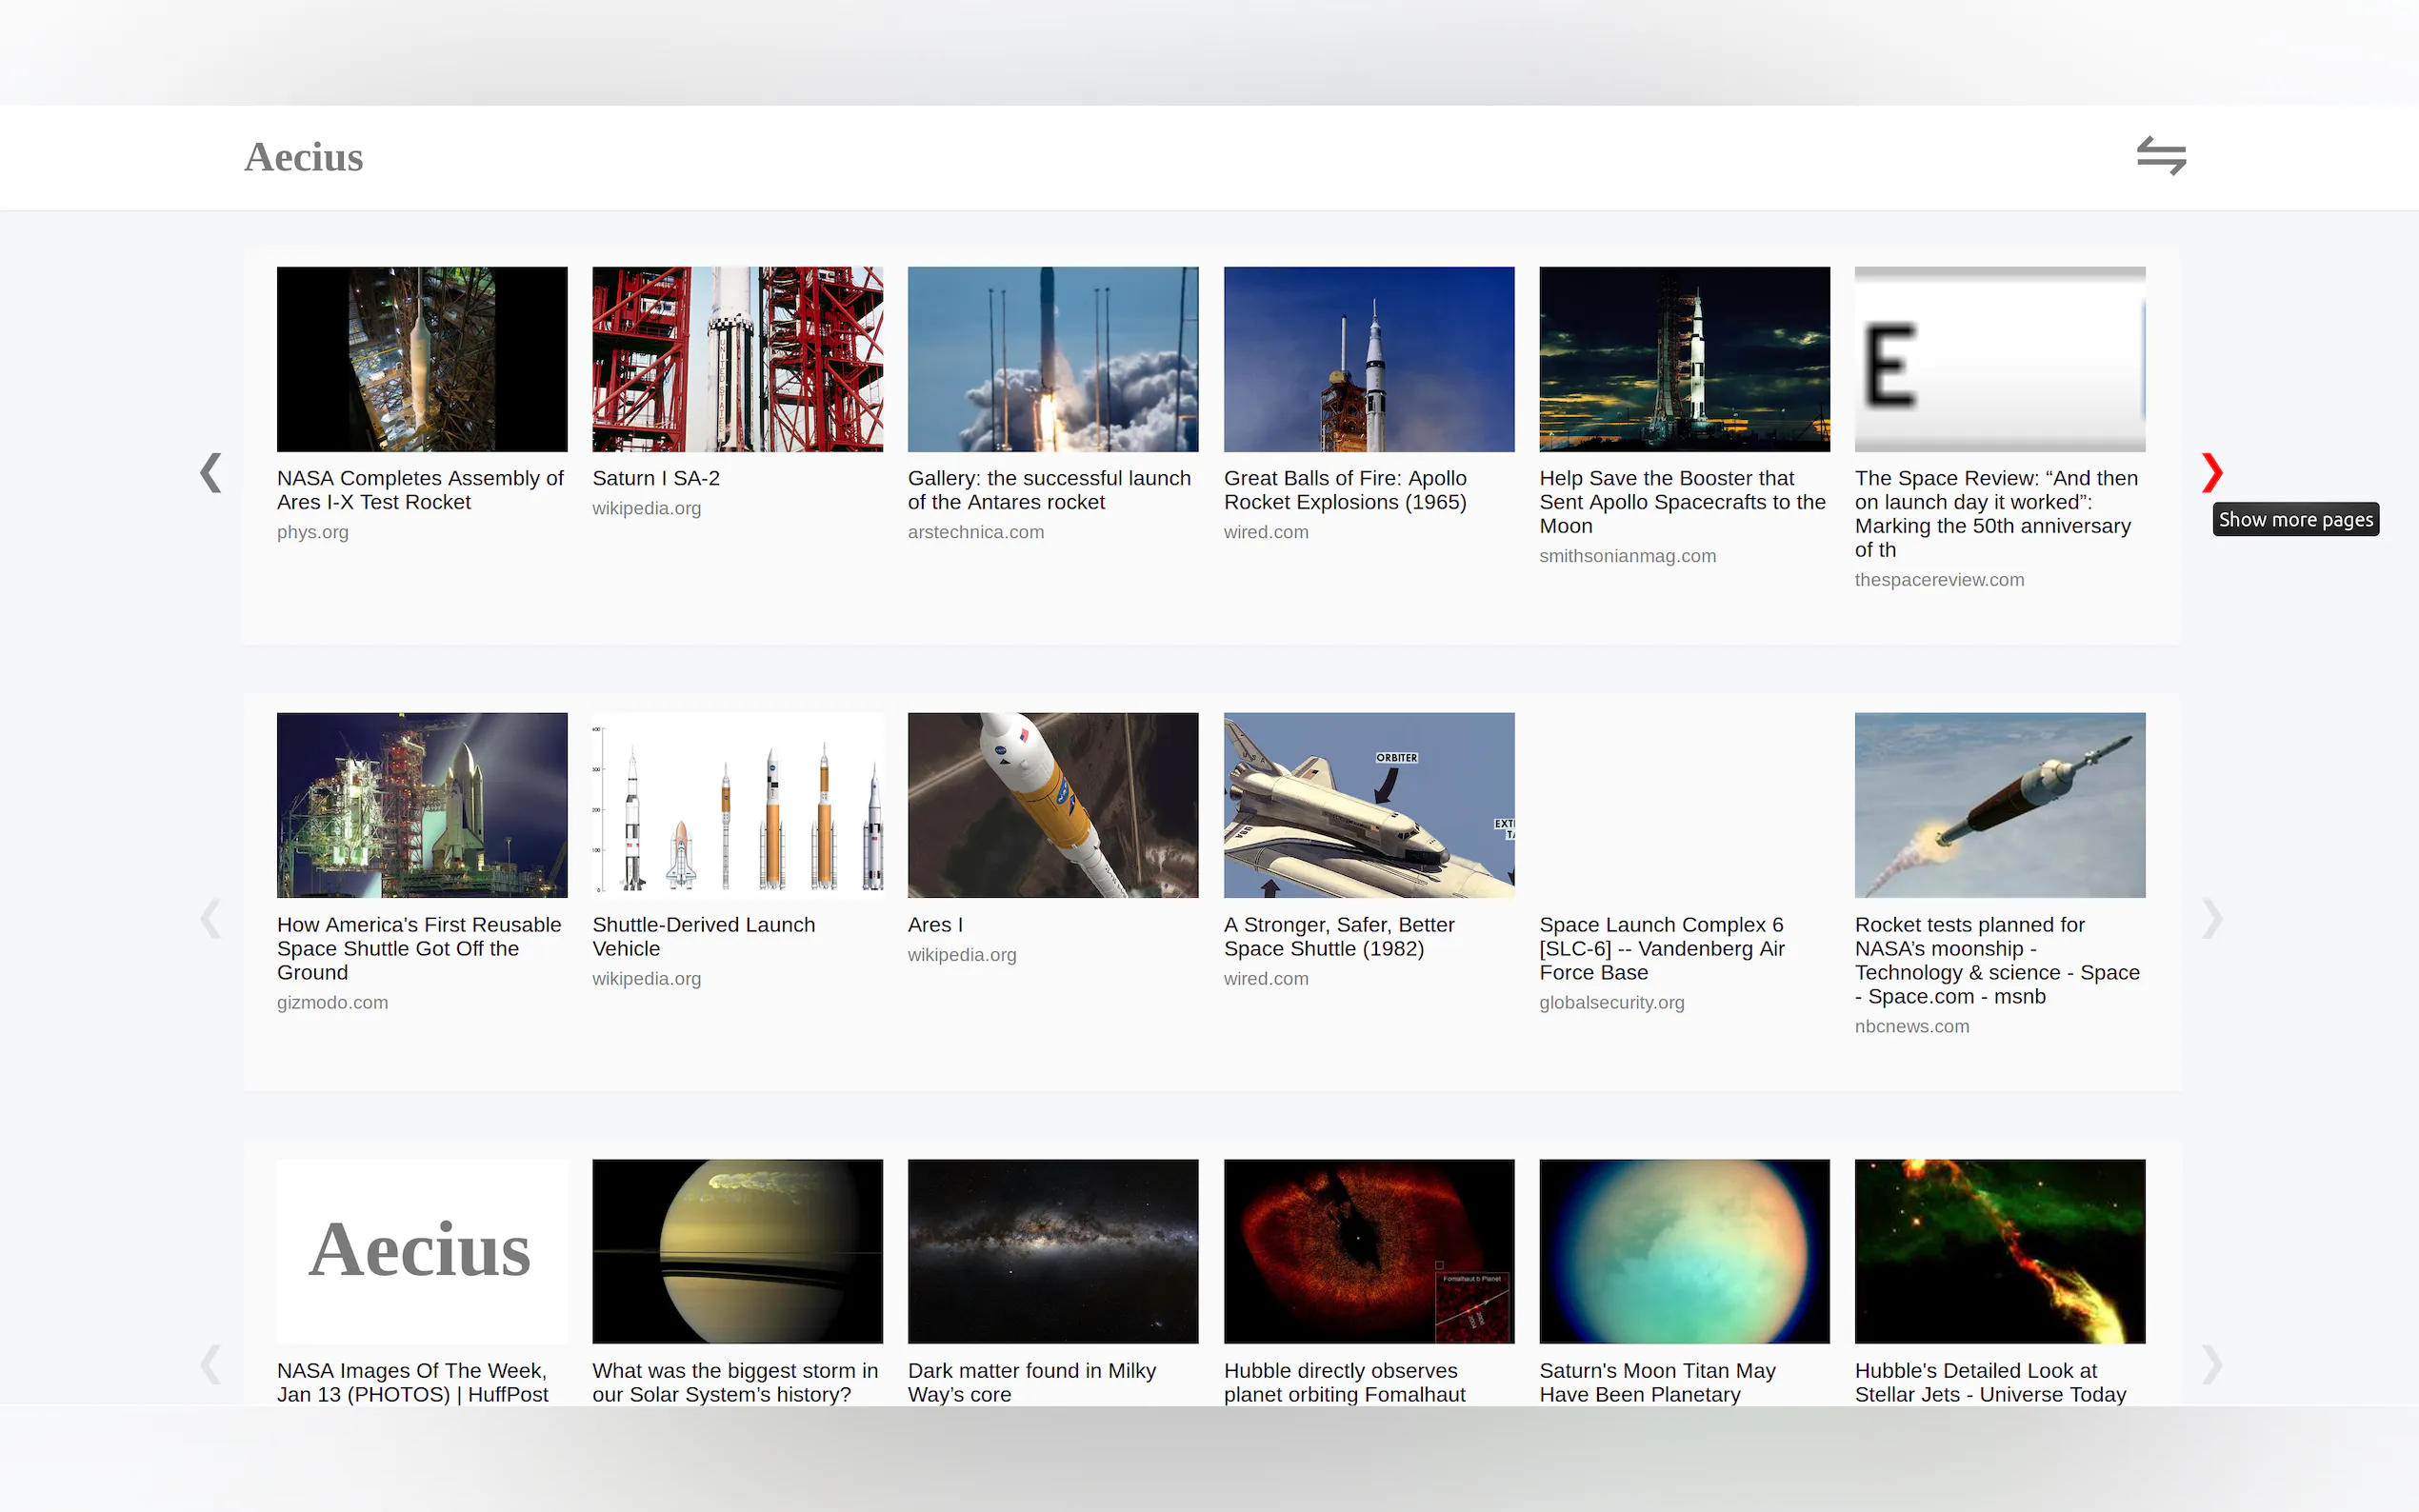Open 'Hubble's Detailed Look at Stellar Jets' title
This screenshot has height=1512, width=2419.
coord(1990,1382)
